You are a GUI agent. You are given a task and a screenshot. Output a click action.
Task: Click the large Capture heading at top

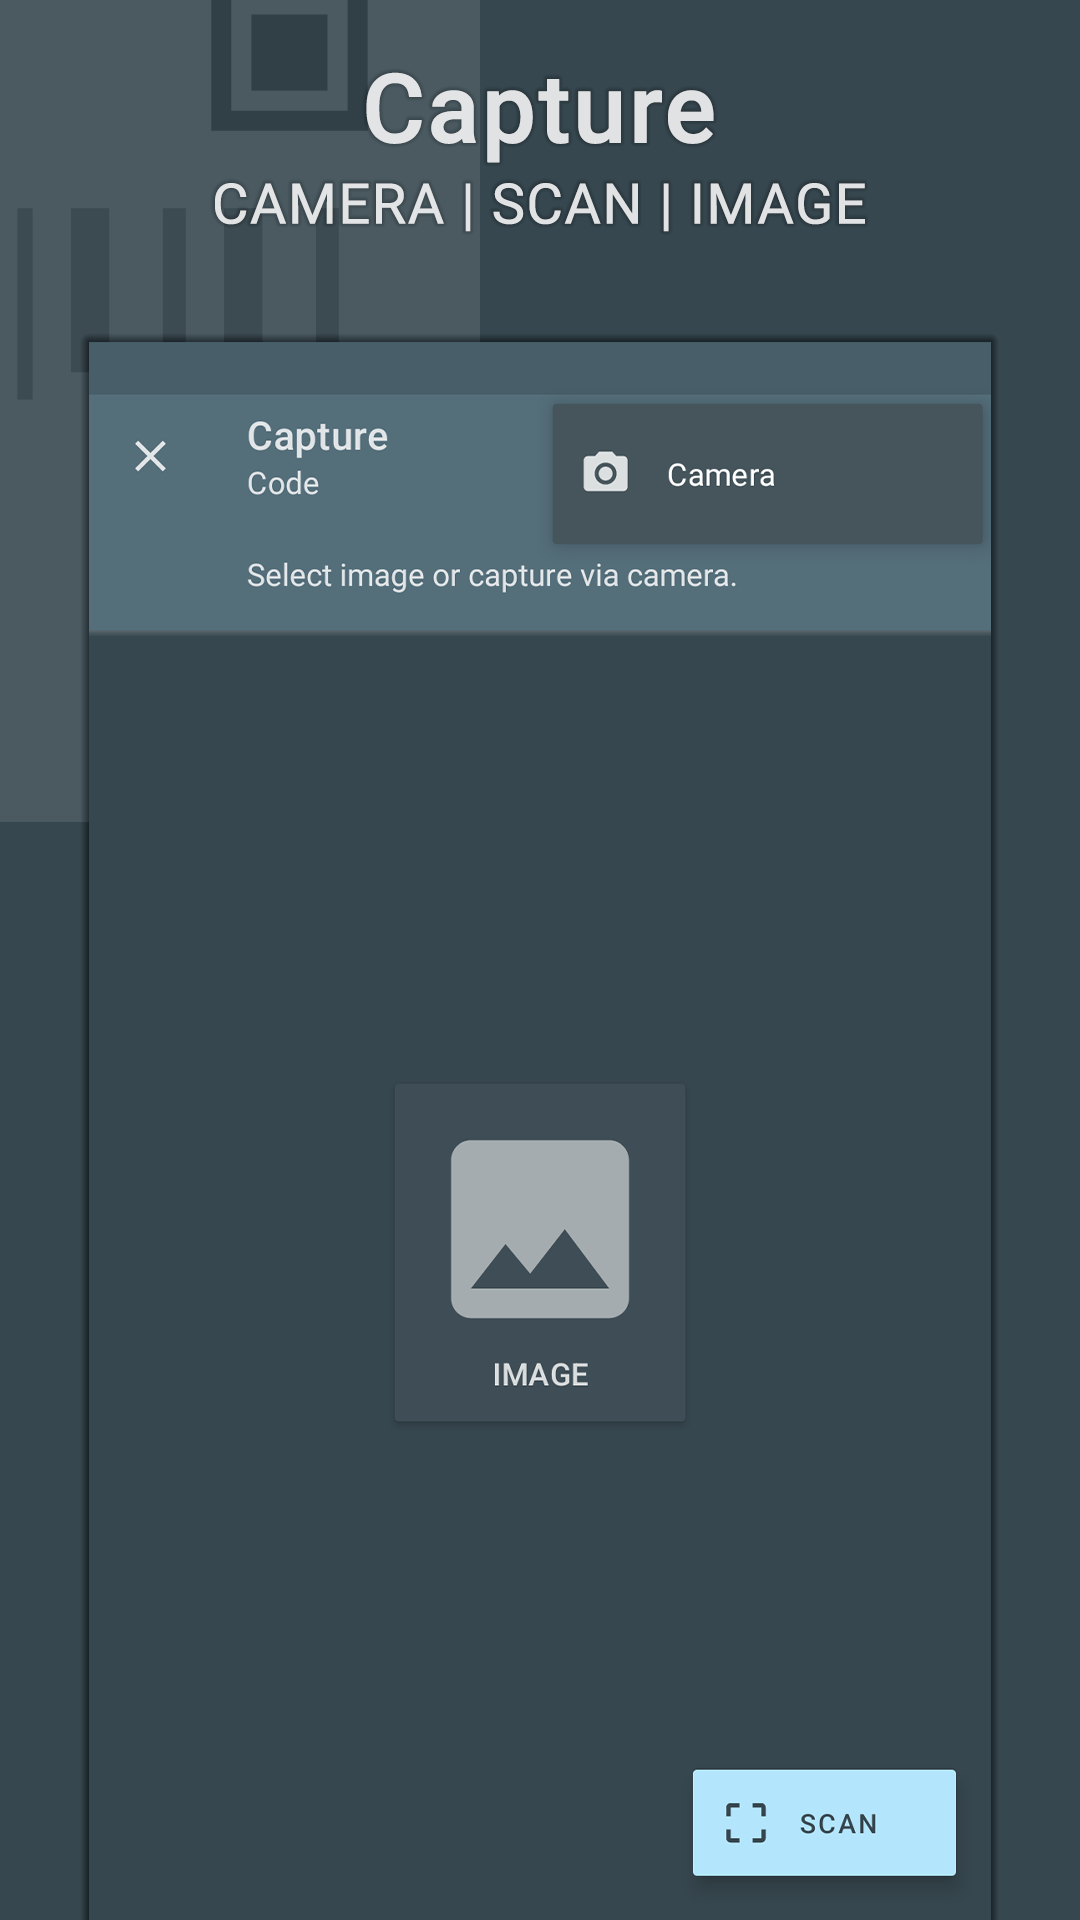[540, 110]
